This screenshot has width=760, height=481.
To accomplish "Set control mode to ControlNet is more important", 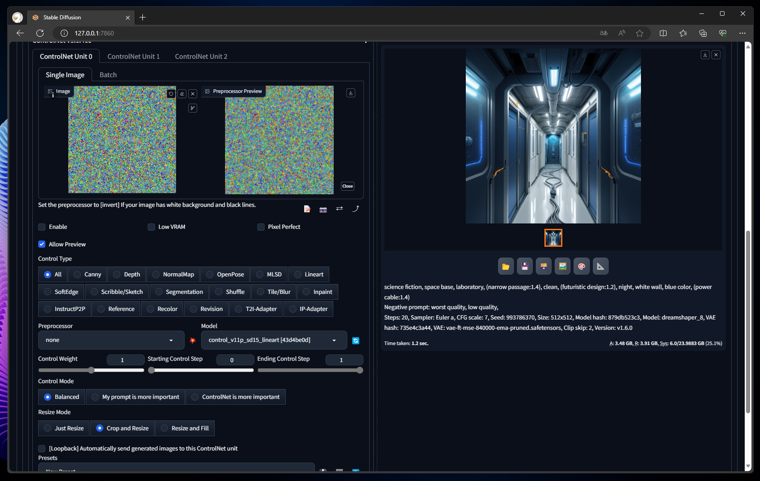I will click(236, 397).
